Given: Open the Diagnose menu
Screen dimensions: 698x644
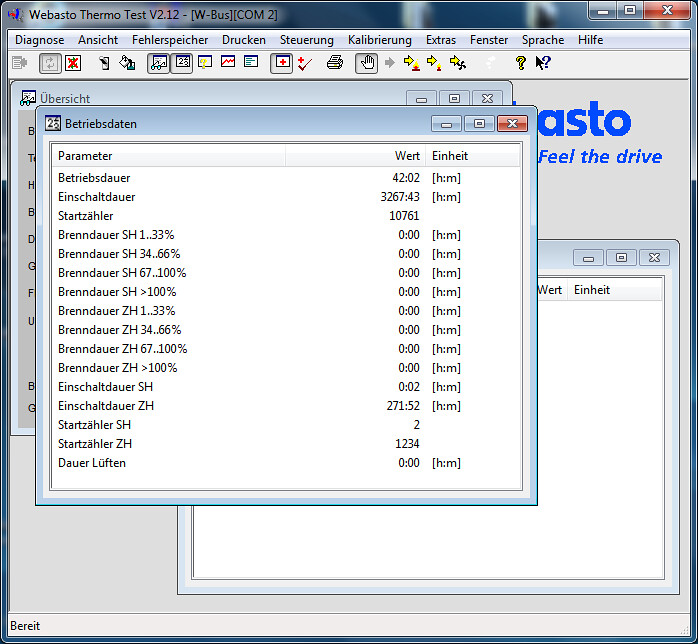Looking at the screenshot, I should tap(40, 40).
